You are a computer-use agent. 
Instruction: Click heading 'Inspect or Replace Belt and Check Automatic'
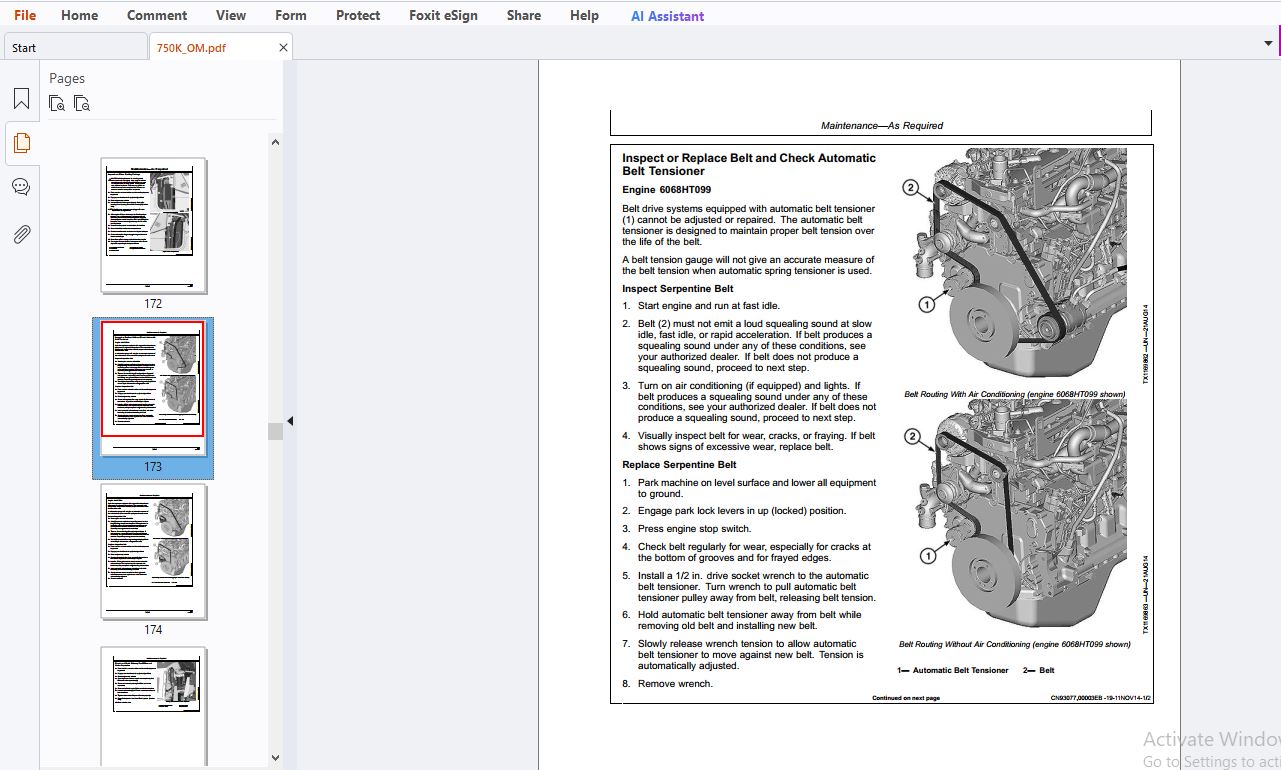pos(749,158)
